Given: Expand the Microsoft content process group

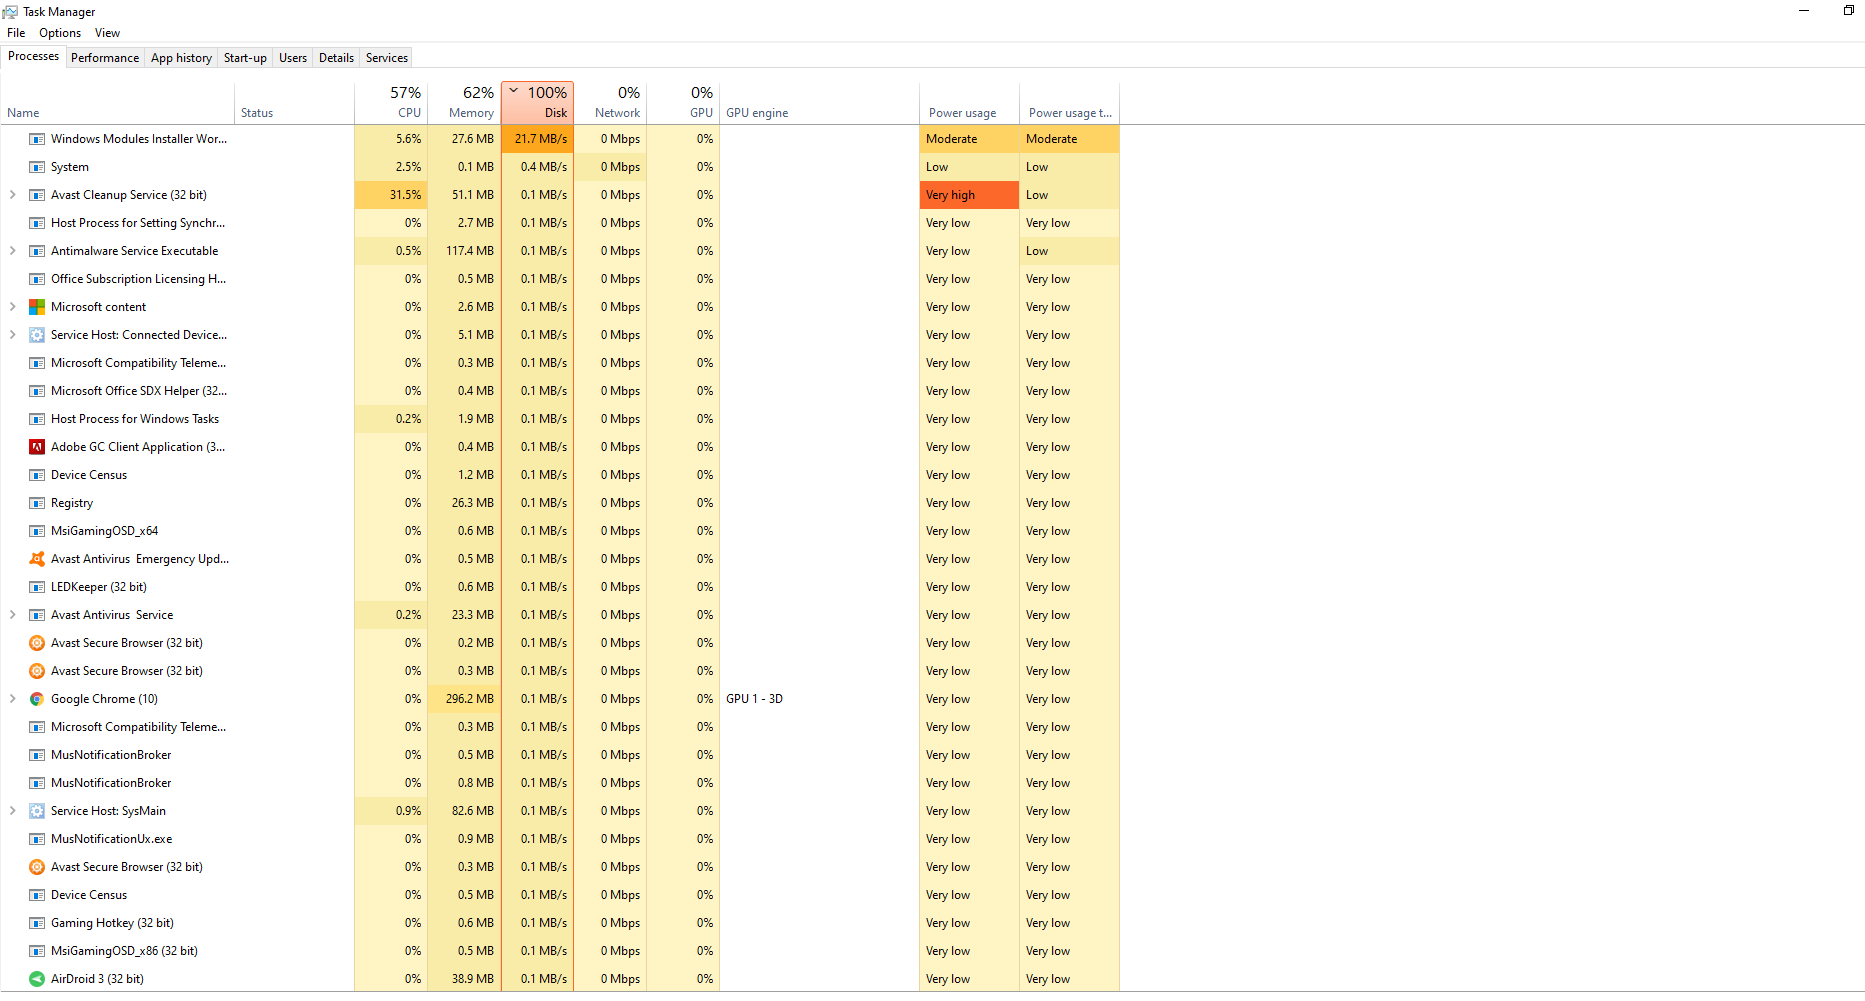Looking at the screenshot, I should click(12, 307).
